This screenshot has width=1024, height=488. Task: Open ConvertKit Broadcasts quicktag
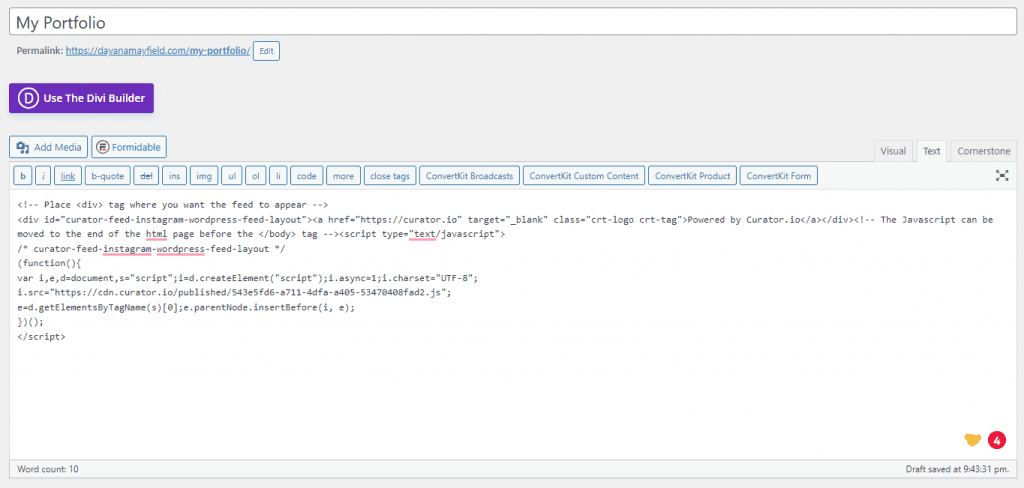(x=470, y=176)
